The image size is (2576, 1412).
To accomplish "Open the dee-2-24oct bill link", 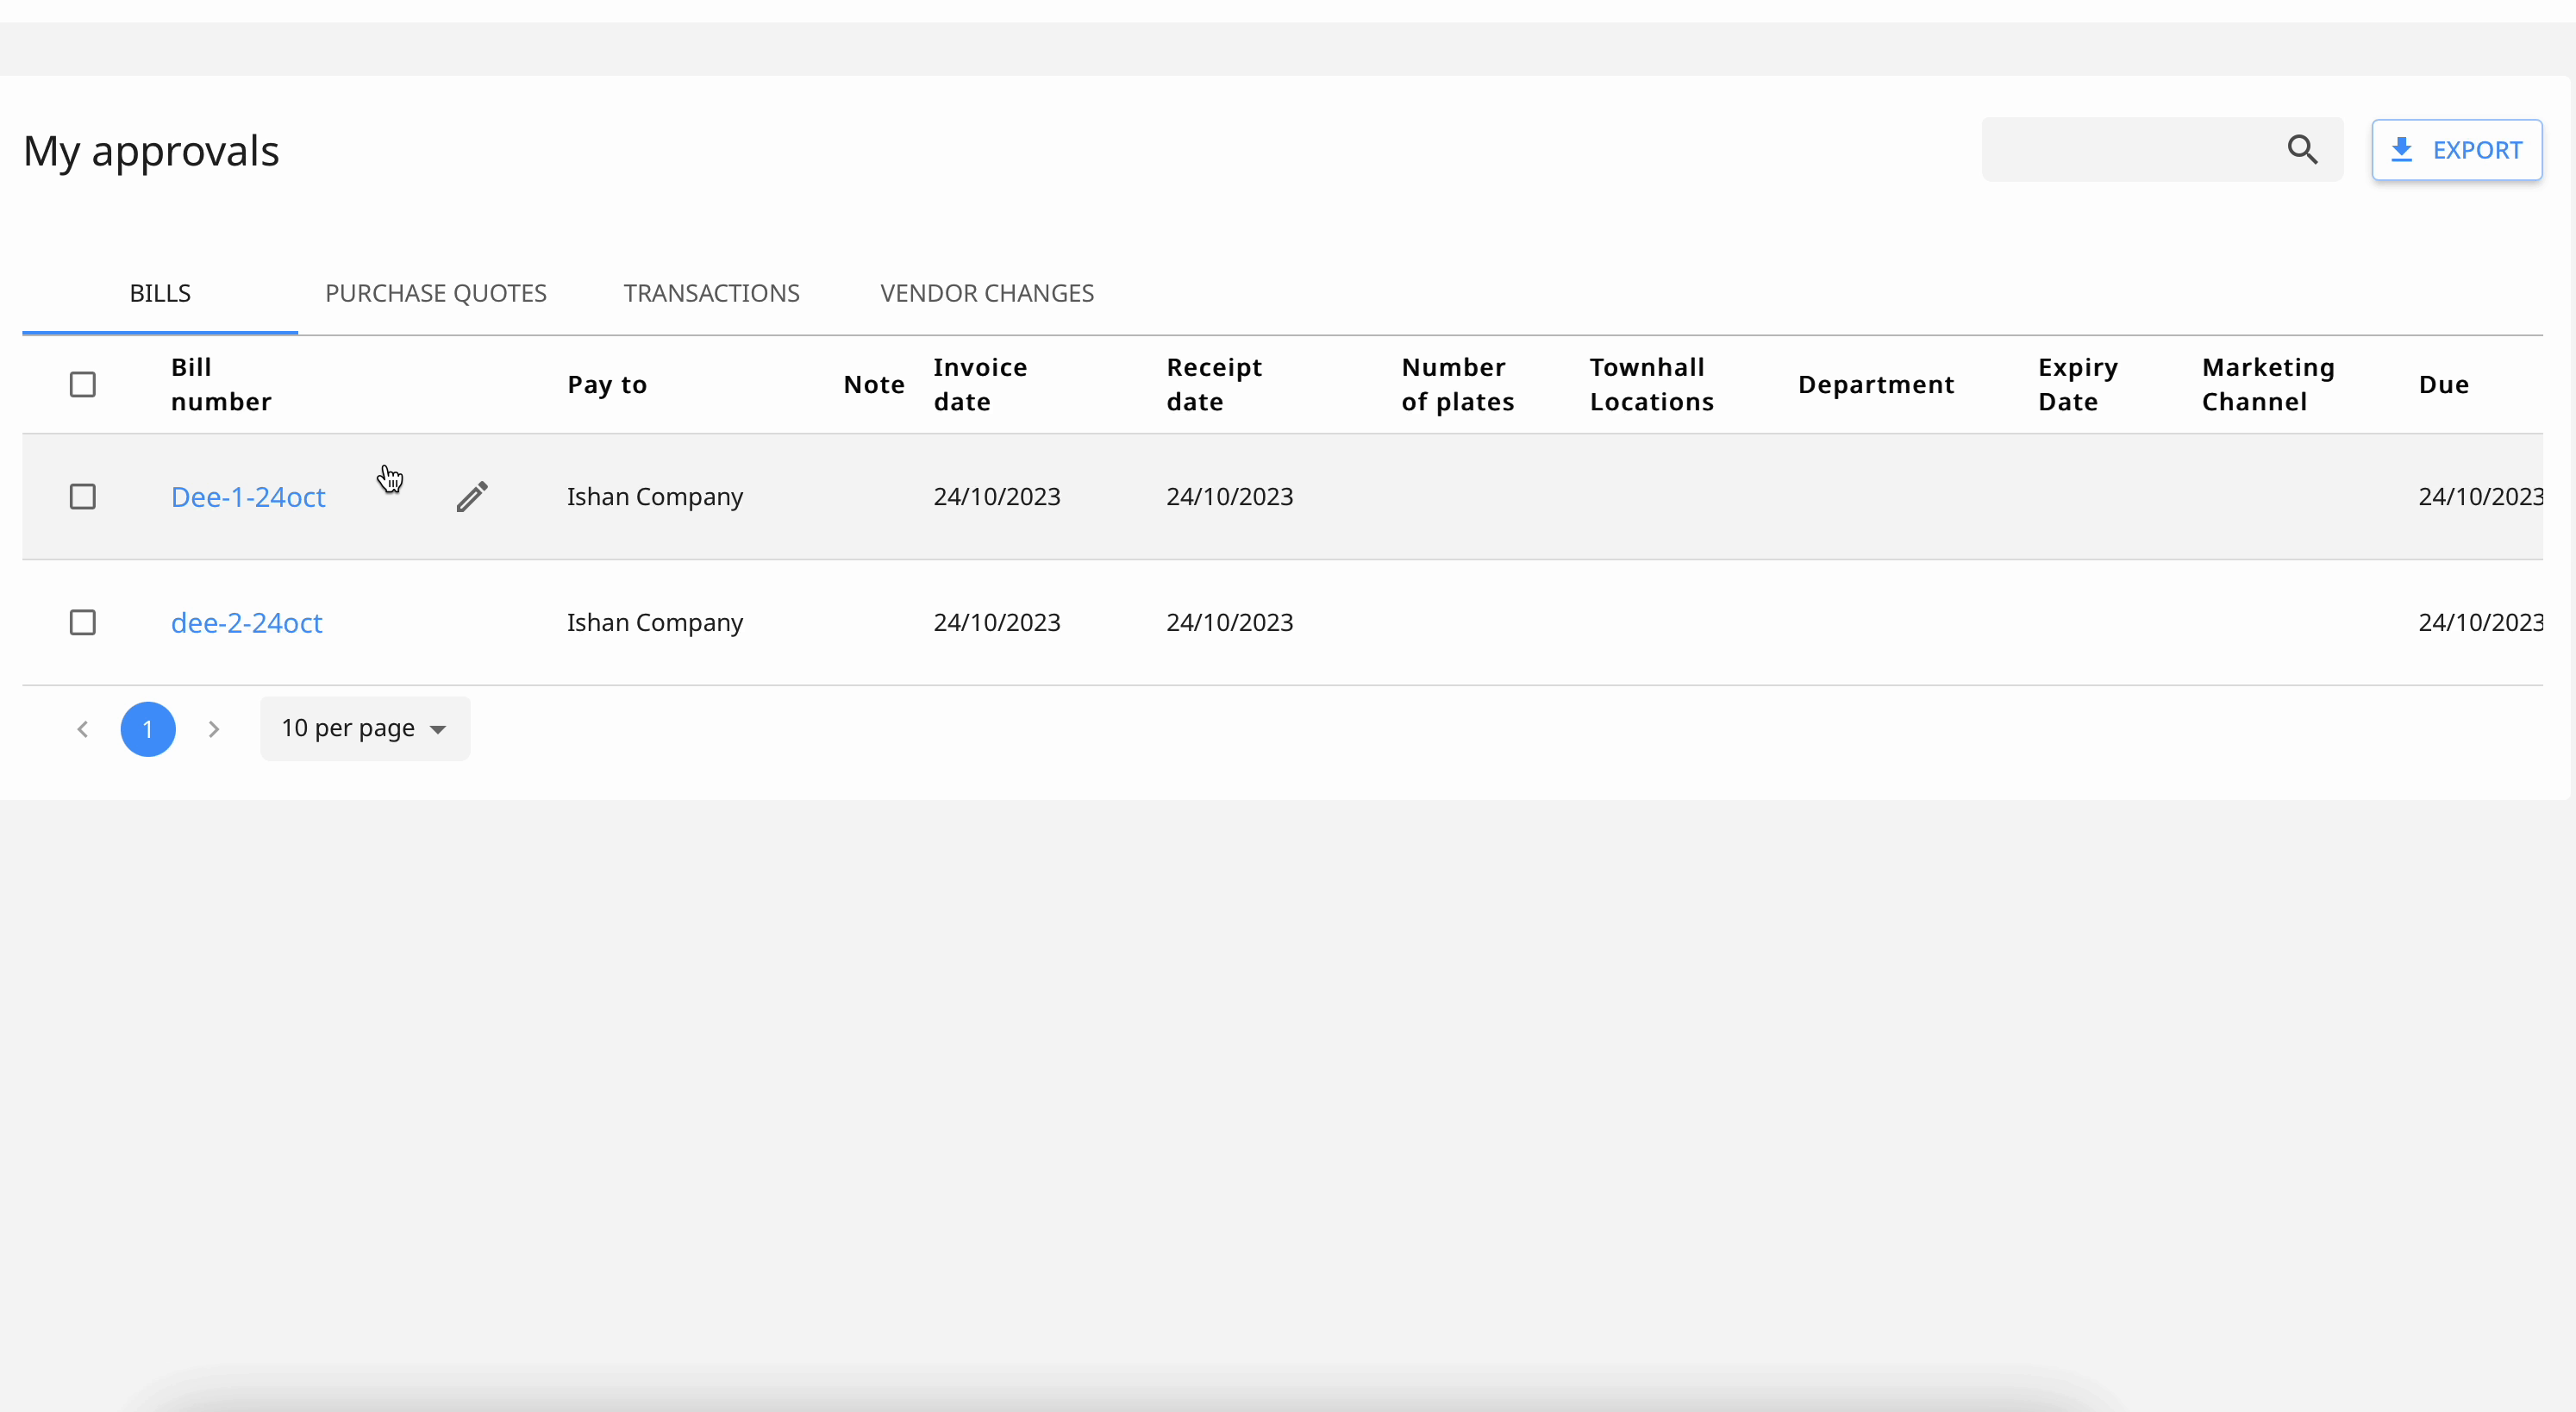I will (x=246, y=623).
